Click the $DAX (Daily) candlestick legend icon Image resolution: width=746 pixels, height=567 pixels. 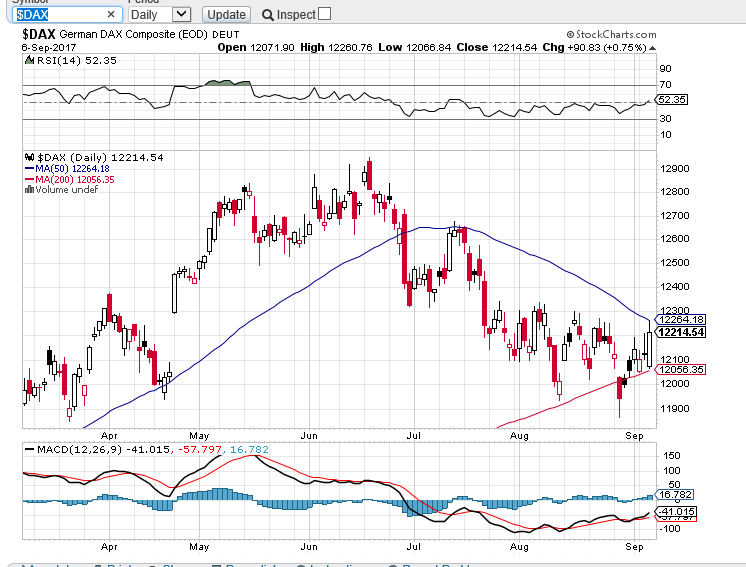pos(29,157)
